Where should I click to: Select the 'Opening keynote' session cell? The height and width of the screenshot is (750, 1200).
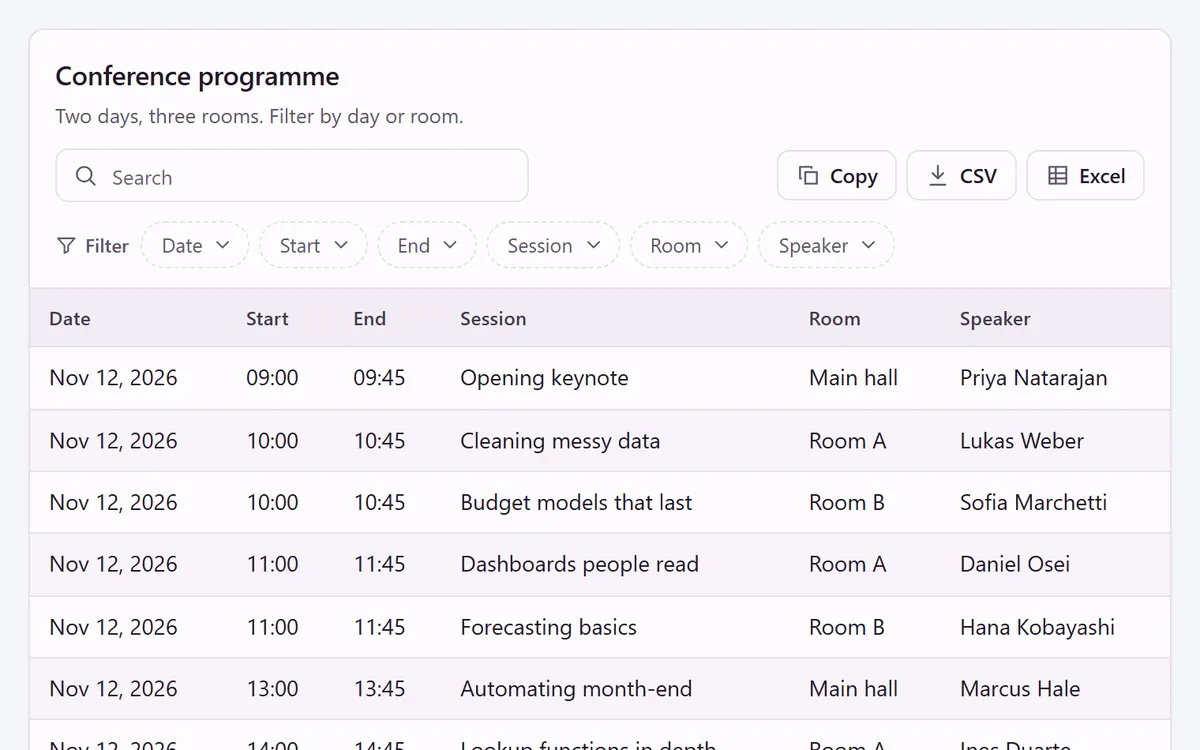[x=544, y=378]
